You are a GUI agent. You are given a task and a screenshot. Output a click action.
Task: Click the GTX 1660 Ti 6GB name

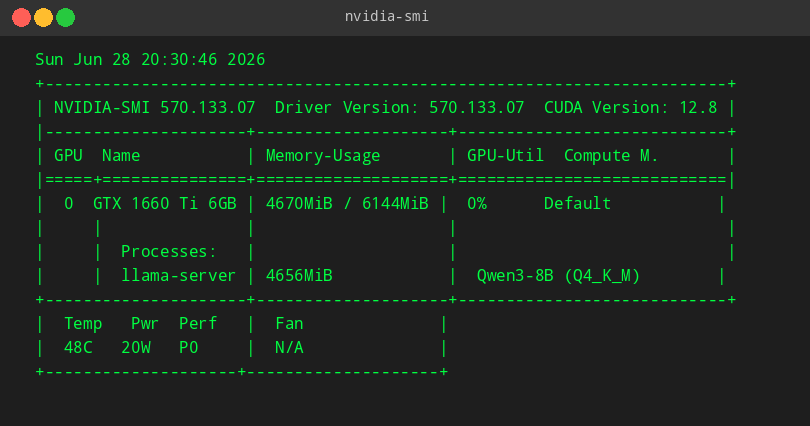coord(164,203)
